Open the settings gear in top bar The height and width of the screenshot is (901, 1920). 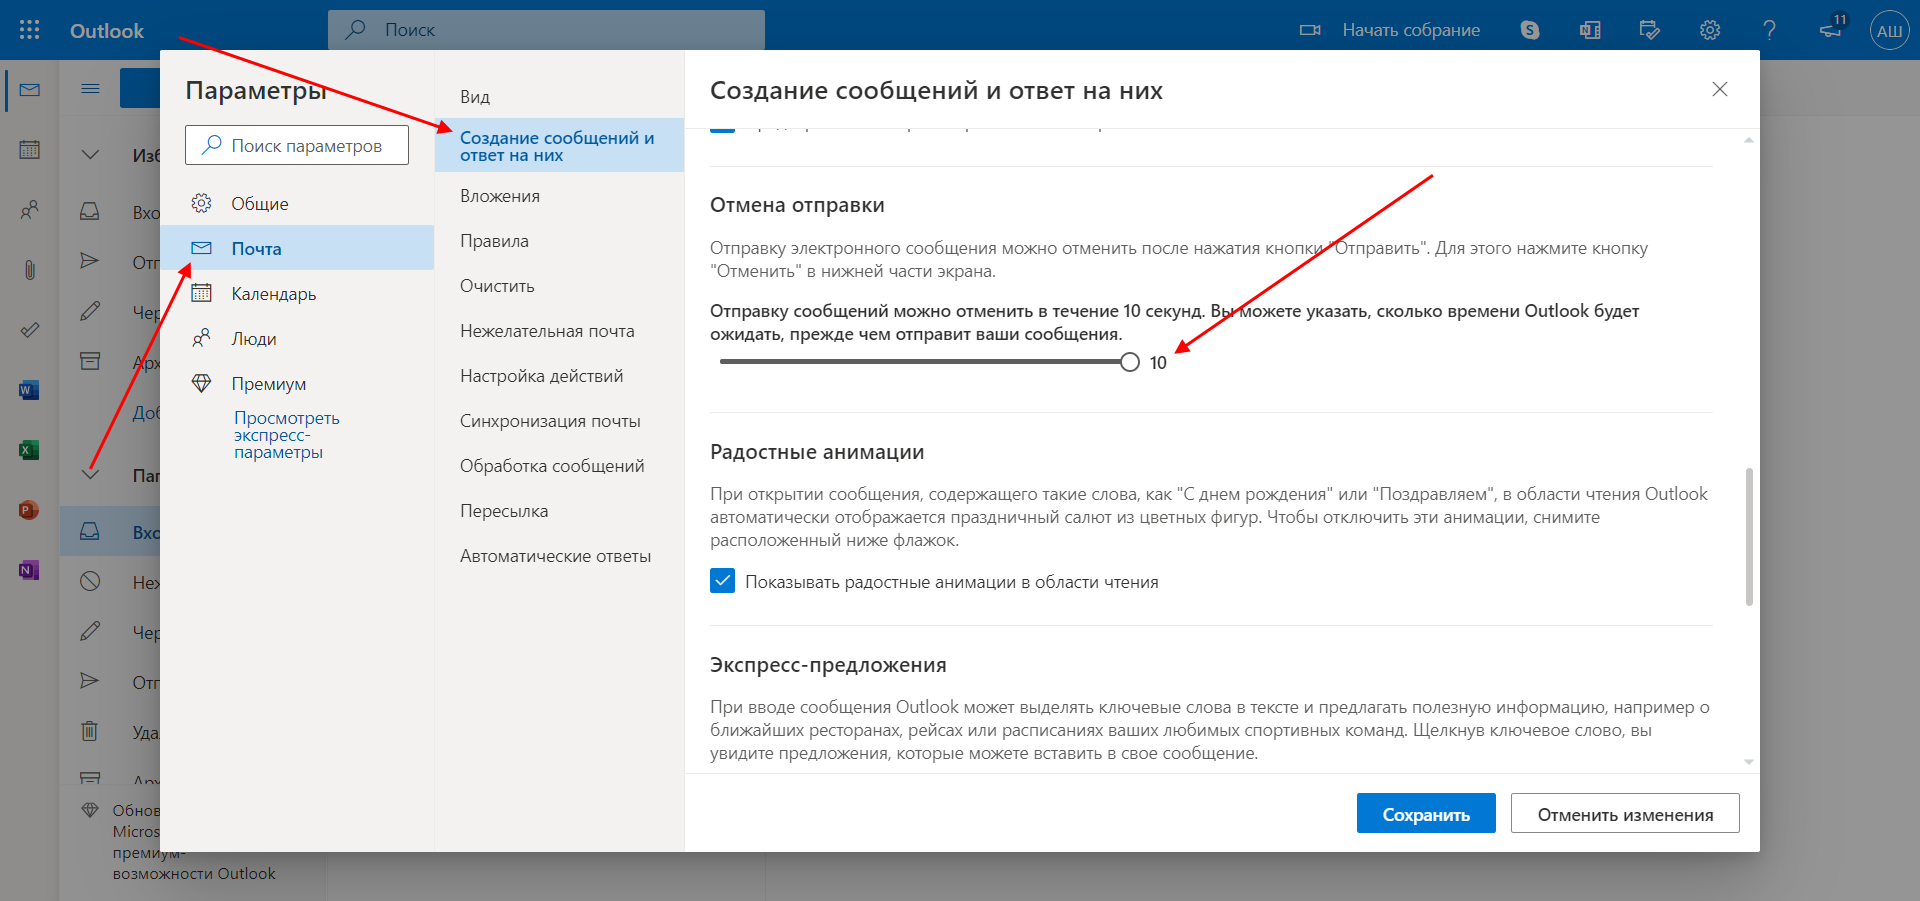[1710, 30]
